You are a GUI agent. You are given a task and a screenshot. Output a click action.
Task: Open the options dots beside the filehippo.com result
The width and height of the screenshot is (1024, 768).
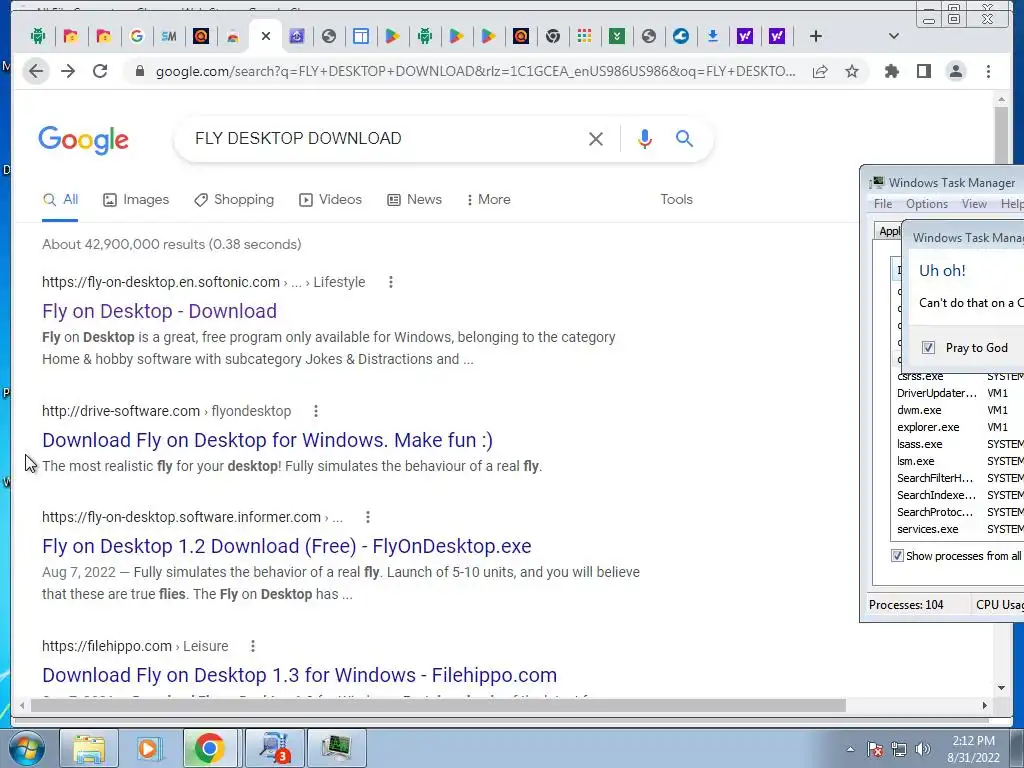pyautogui.click(x=253, y=646)
